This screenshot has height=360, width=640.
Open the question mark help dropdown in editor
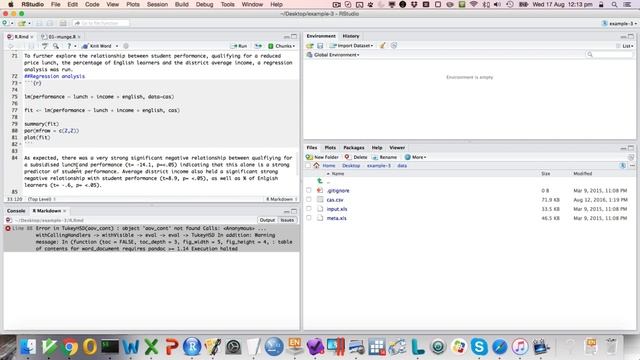pyautogui.click(x=71, y=46)
